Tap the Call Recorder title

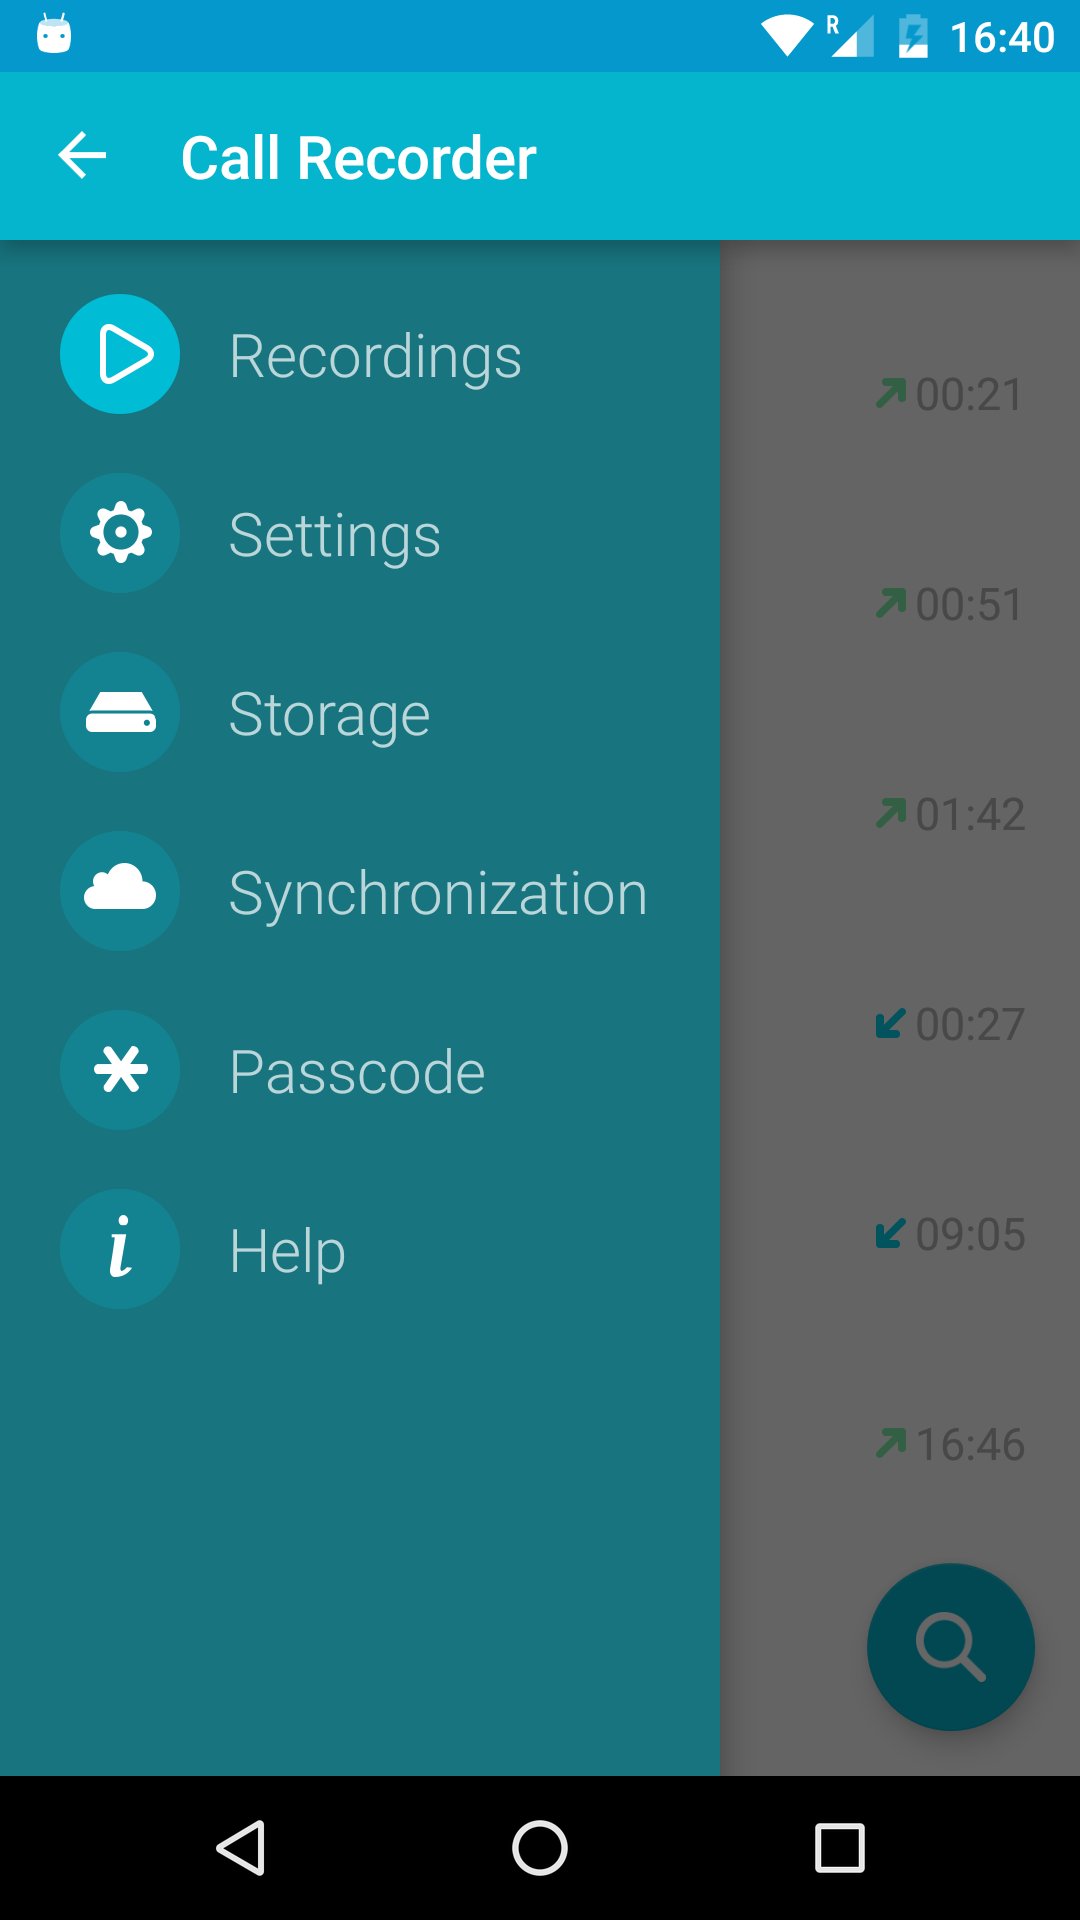[x=358, y=158]
